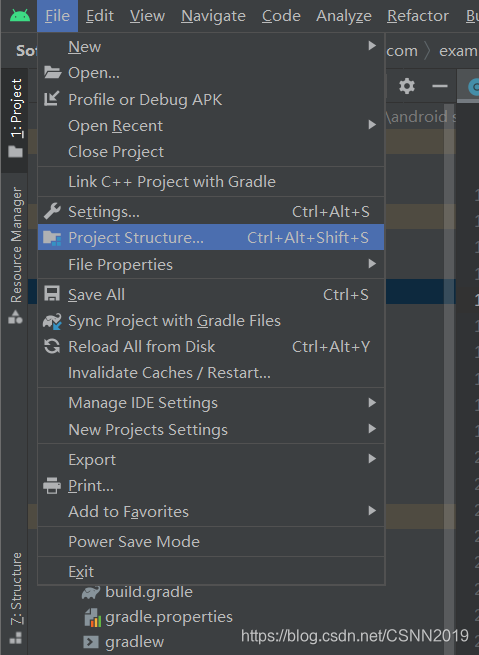Click the Settings wrench icon
Image resolution: width=479 pixels, height=655 pixels.
52,211
